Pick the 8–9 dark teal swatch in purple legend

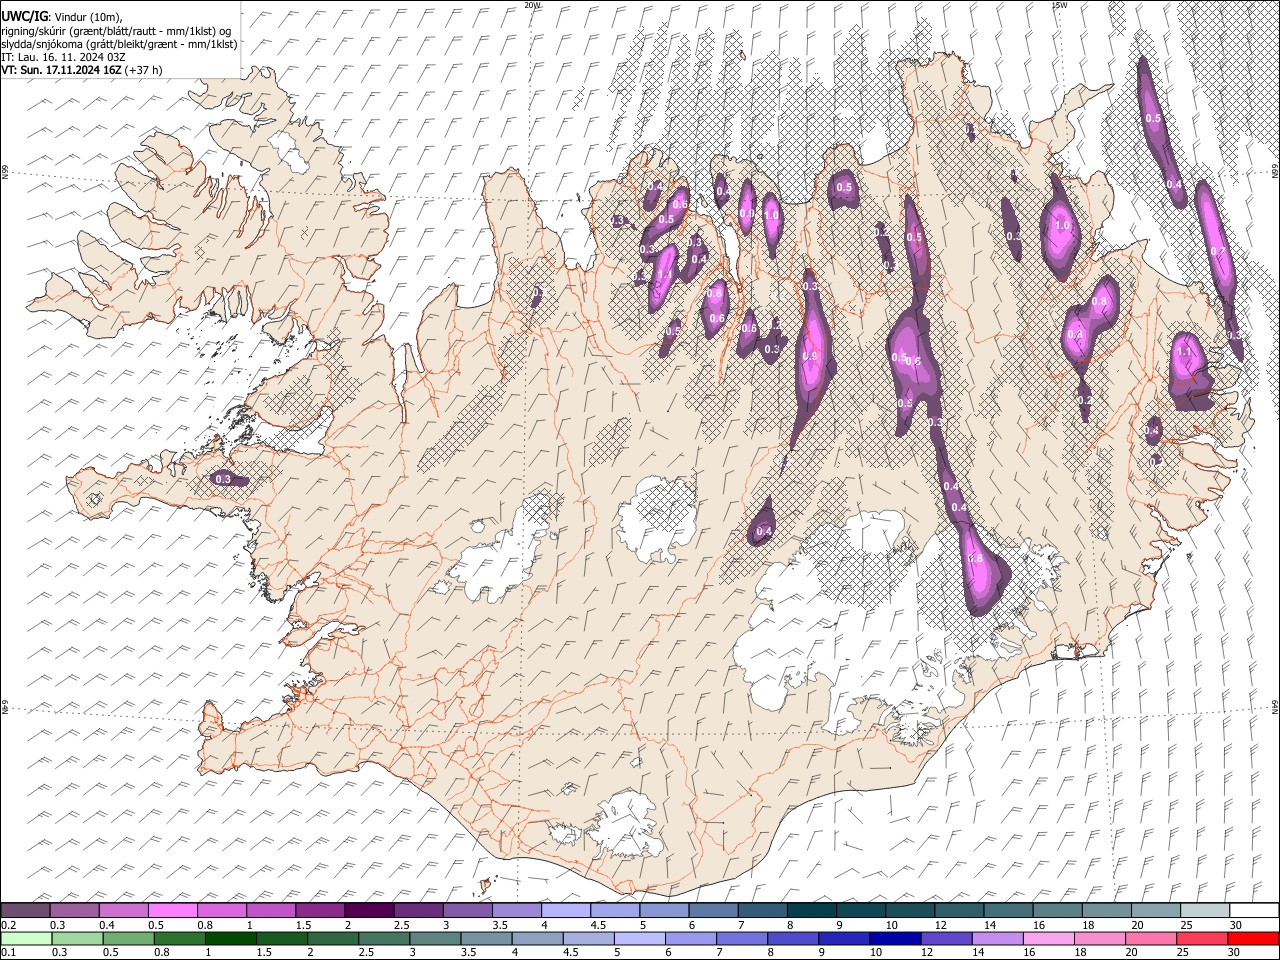810,910
